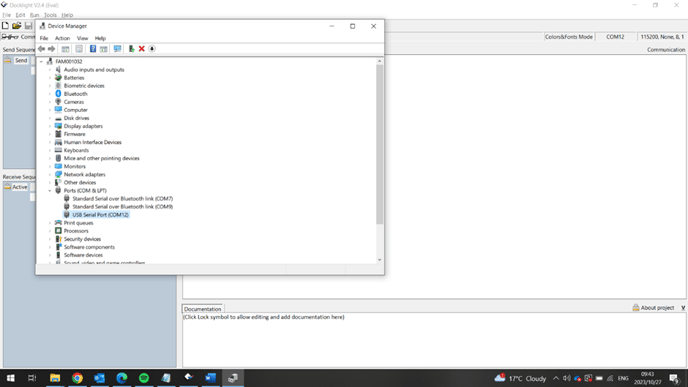Select Standard Serial over Bluetooth link (COM7)
688x387 pixels.
pos(122,199)
